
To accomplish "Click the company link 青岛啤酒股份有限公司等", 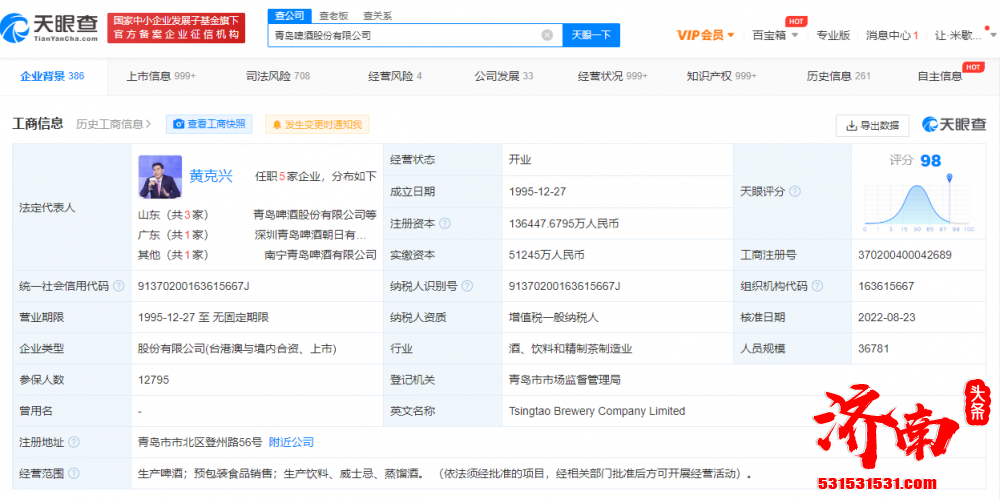I will pyautogui.click(x=315, y=214).
